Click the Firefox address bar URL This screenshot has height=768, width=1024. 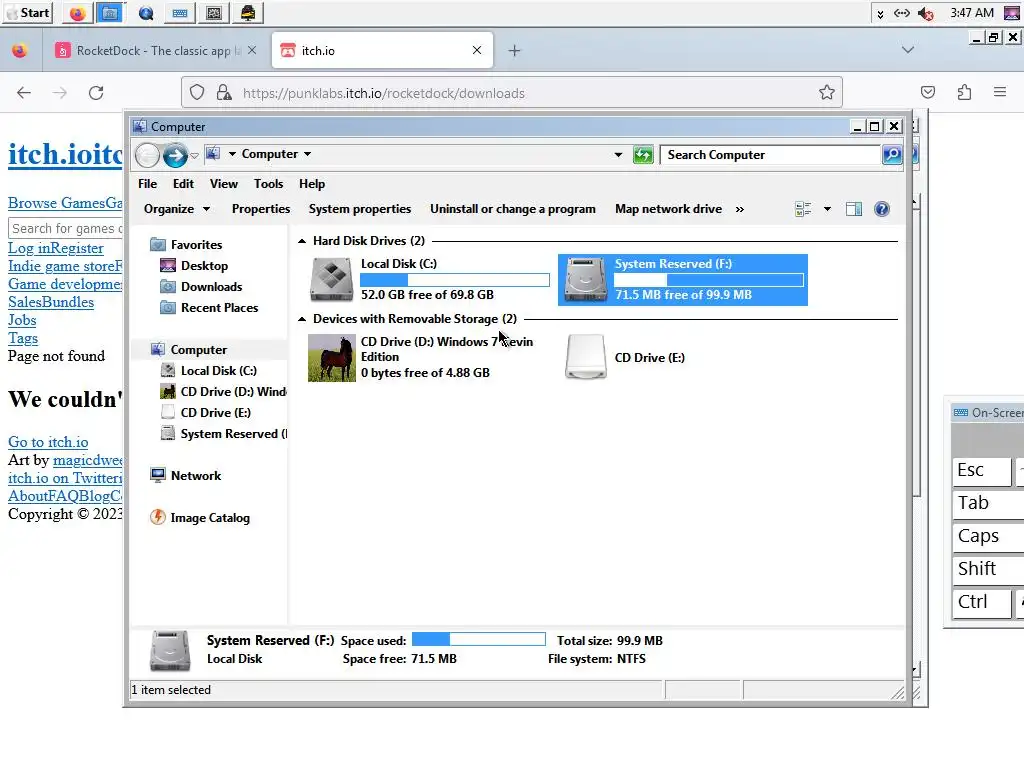tap(383, 93)
